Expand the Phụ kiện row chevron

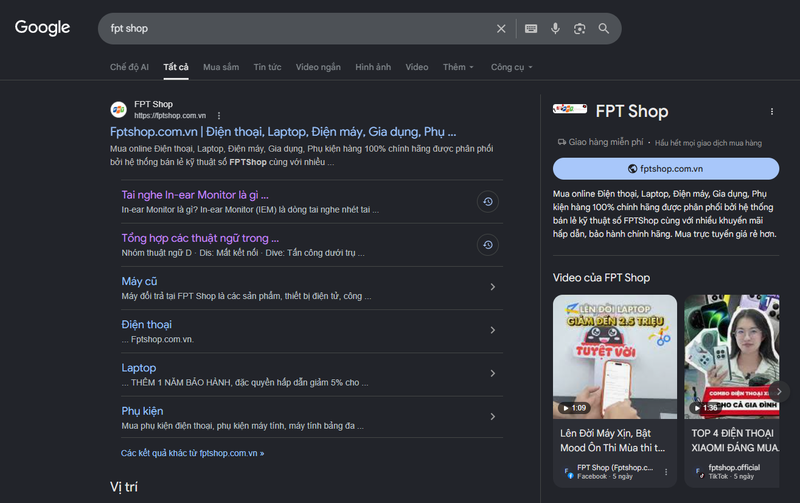click(492, 417)
